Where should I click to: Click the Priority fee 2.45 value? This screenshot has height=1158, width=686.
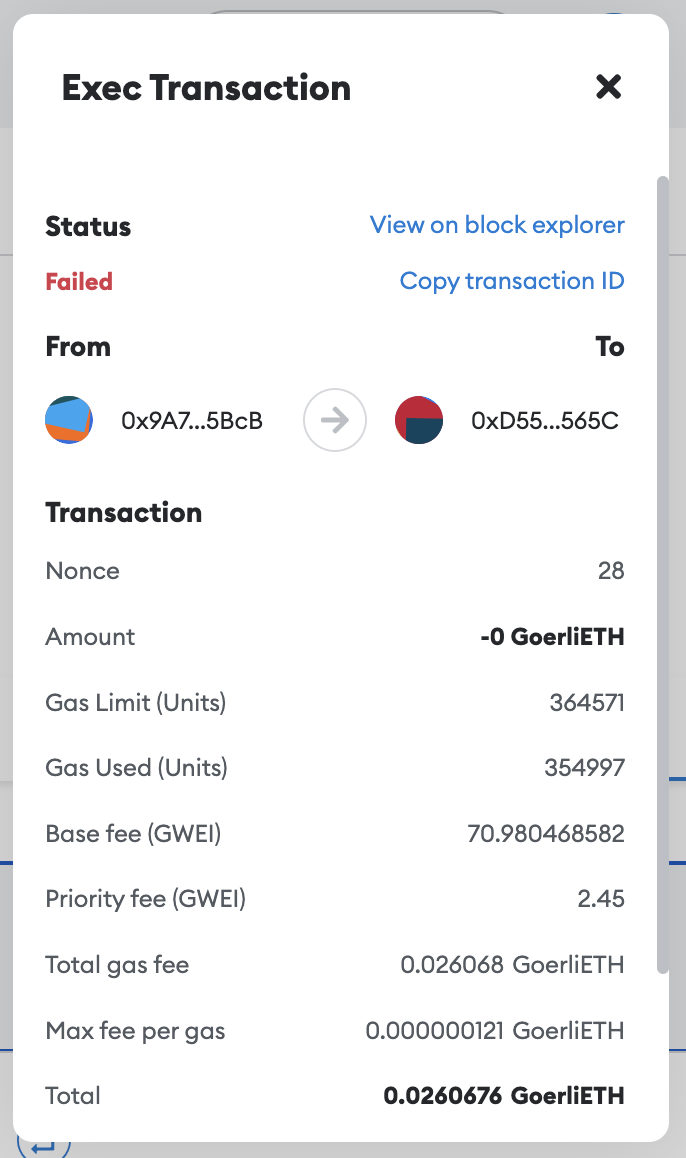(x=600, y=899)
